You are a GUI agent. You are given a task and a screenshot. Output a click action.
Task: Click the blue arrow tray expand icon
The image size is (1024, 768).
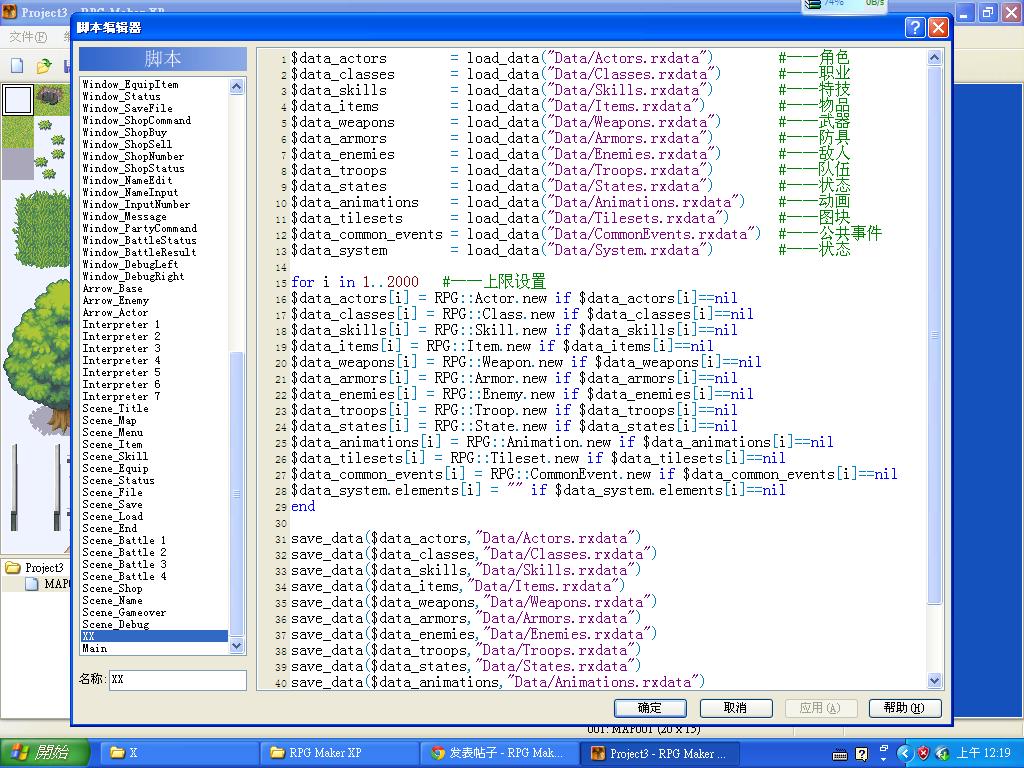click(904, 754)
